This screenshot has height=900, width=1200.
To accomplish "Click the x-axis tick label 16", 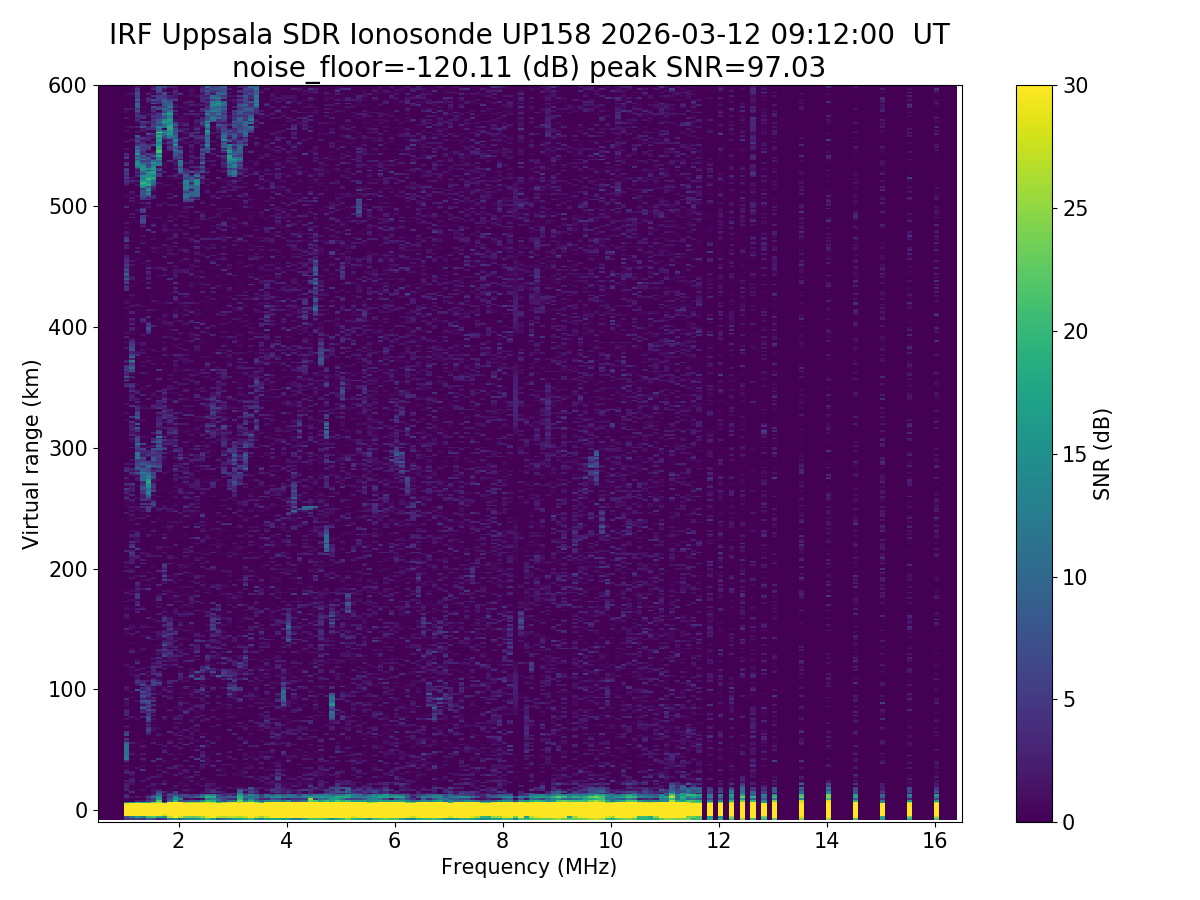I will pyautogui.click(x=935, y=841).
